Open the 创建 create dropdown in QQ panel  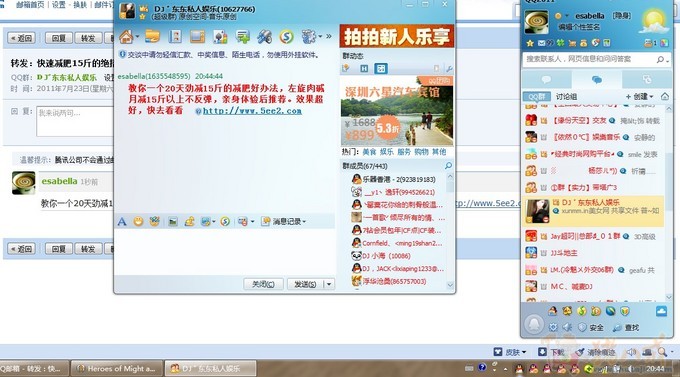[x=639, y=96]
